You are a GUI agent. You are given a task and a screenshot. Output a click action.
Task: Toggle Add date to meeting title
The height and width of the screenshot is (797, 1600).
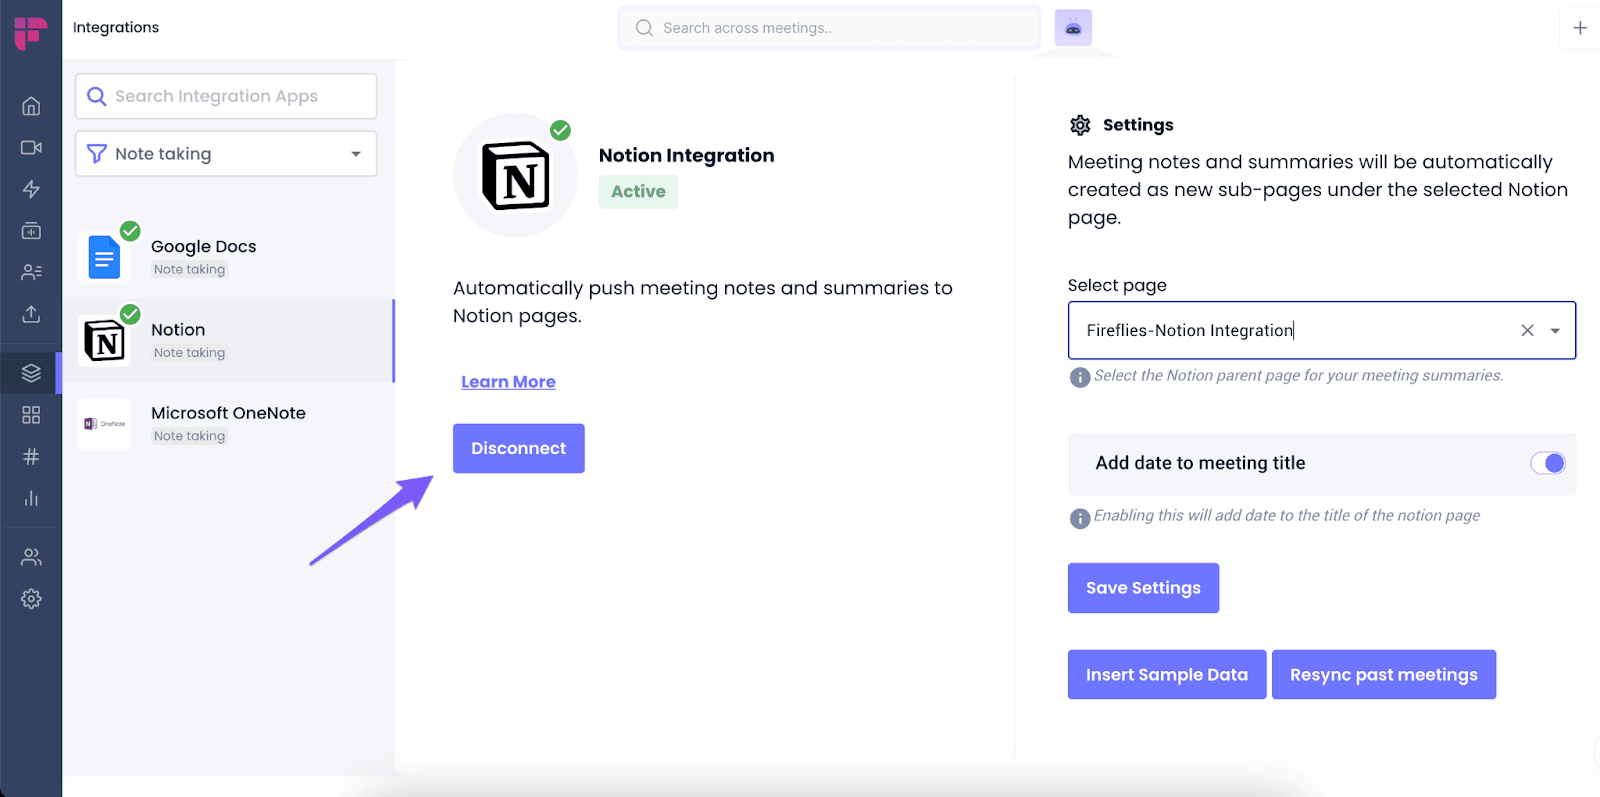pos(1548,463)
